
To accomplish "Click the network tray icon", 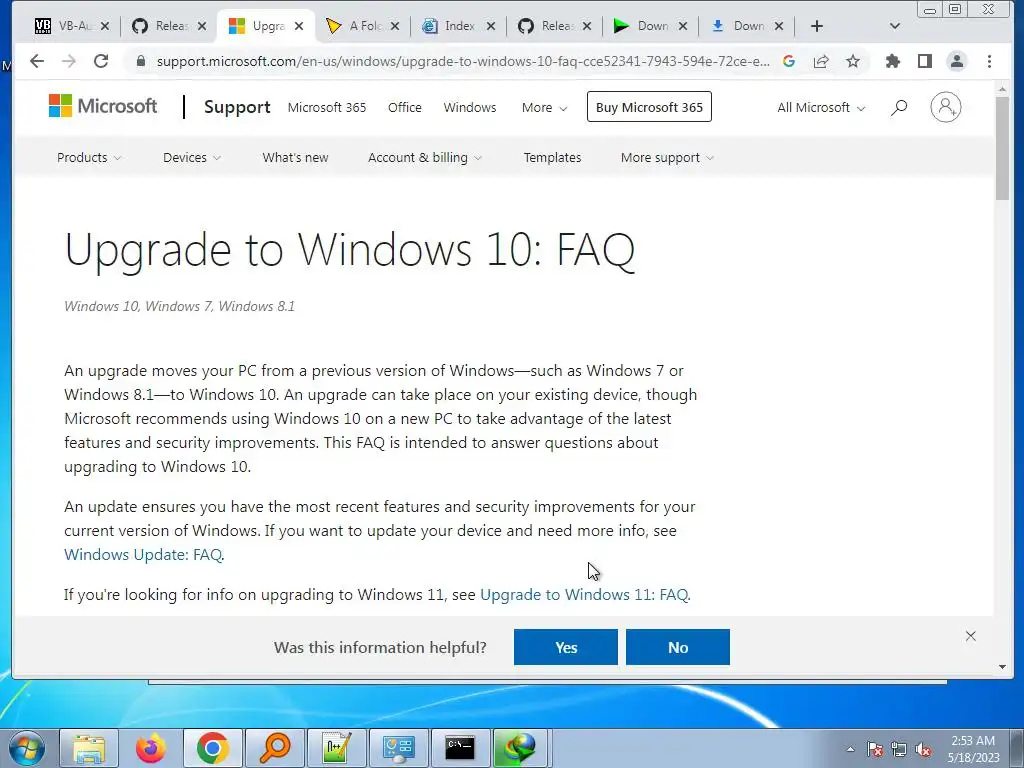I will pos(899,750).
